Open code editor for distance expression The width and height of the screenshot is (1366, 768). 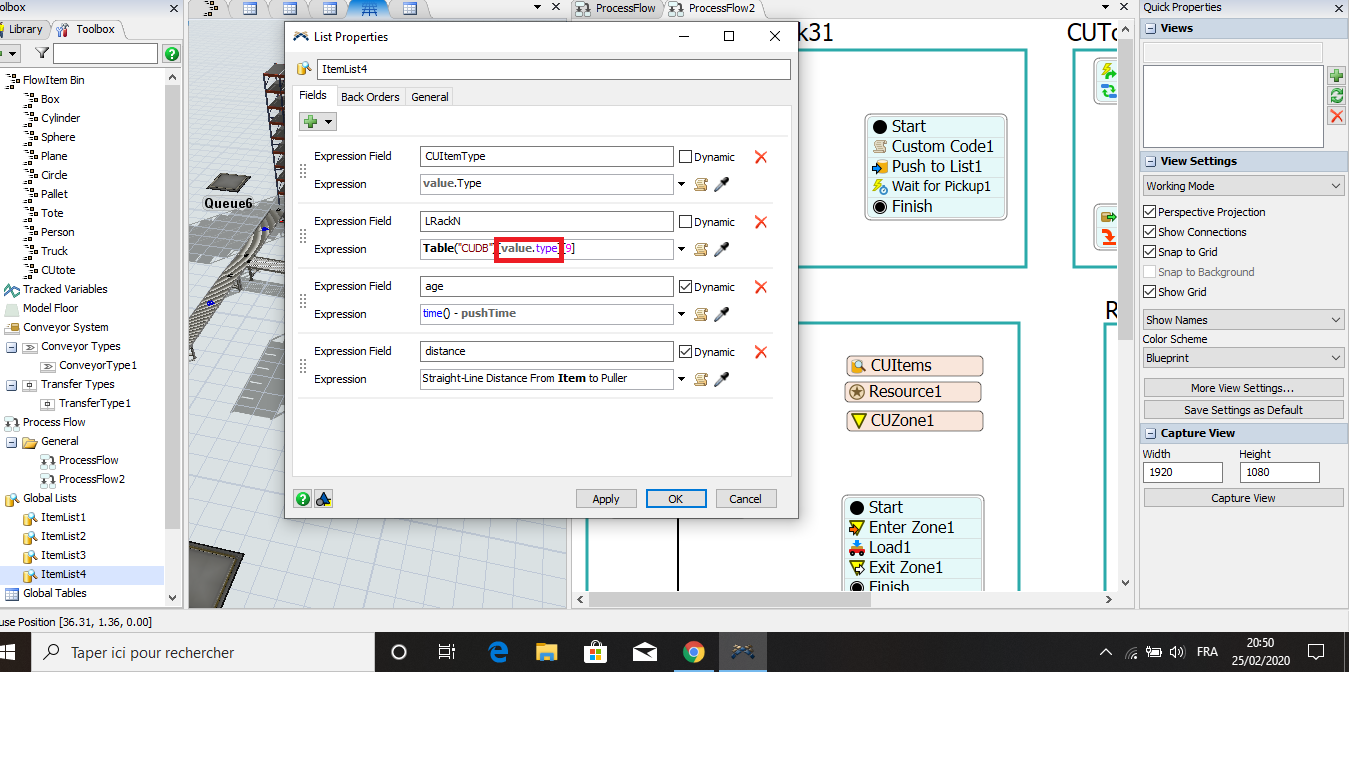701,379
